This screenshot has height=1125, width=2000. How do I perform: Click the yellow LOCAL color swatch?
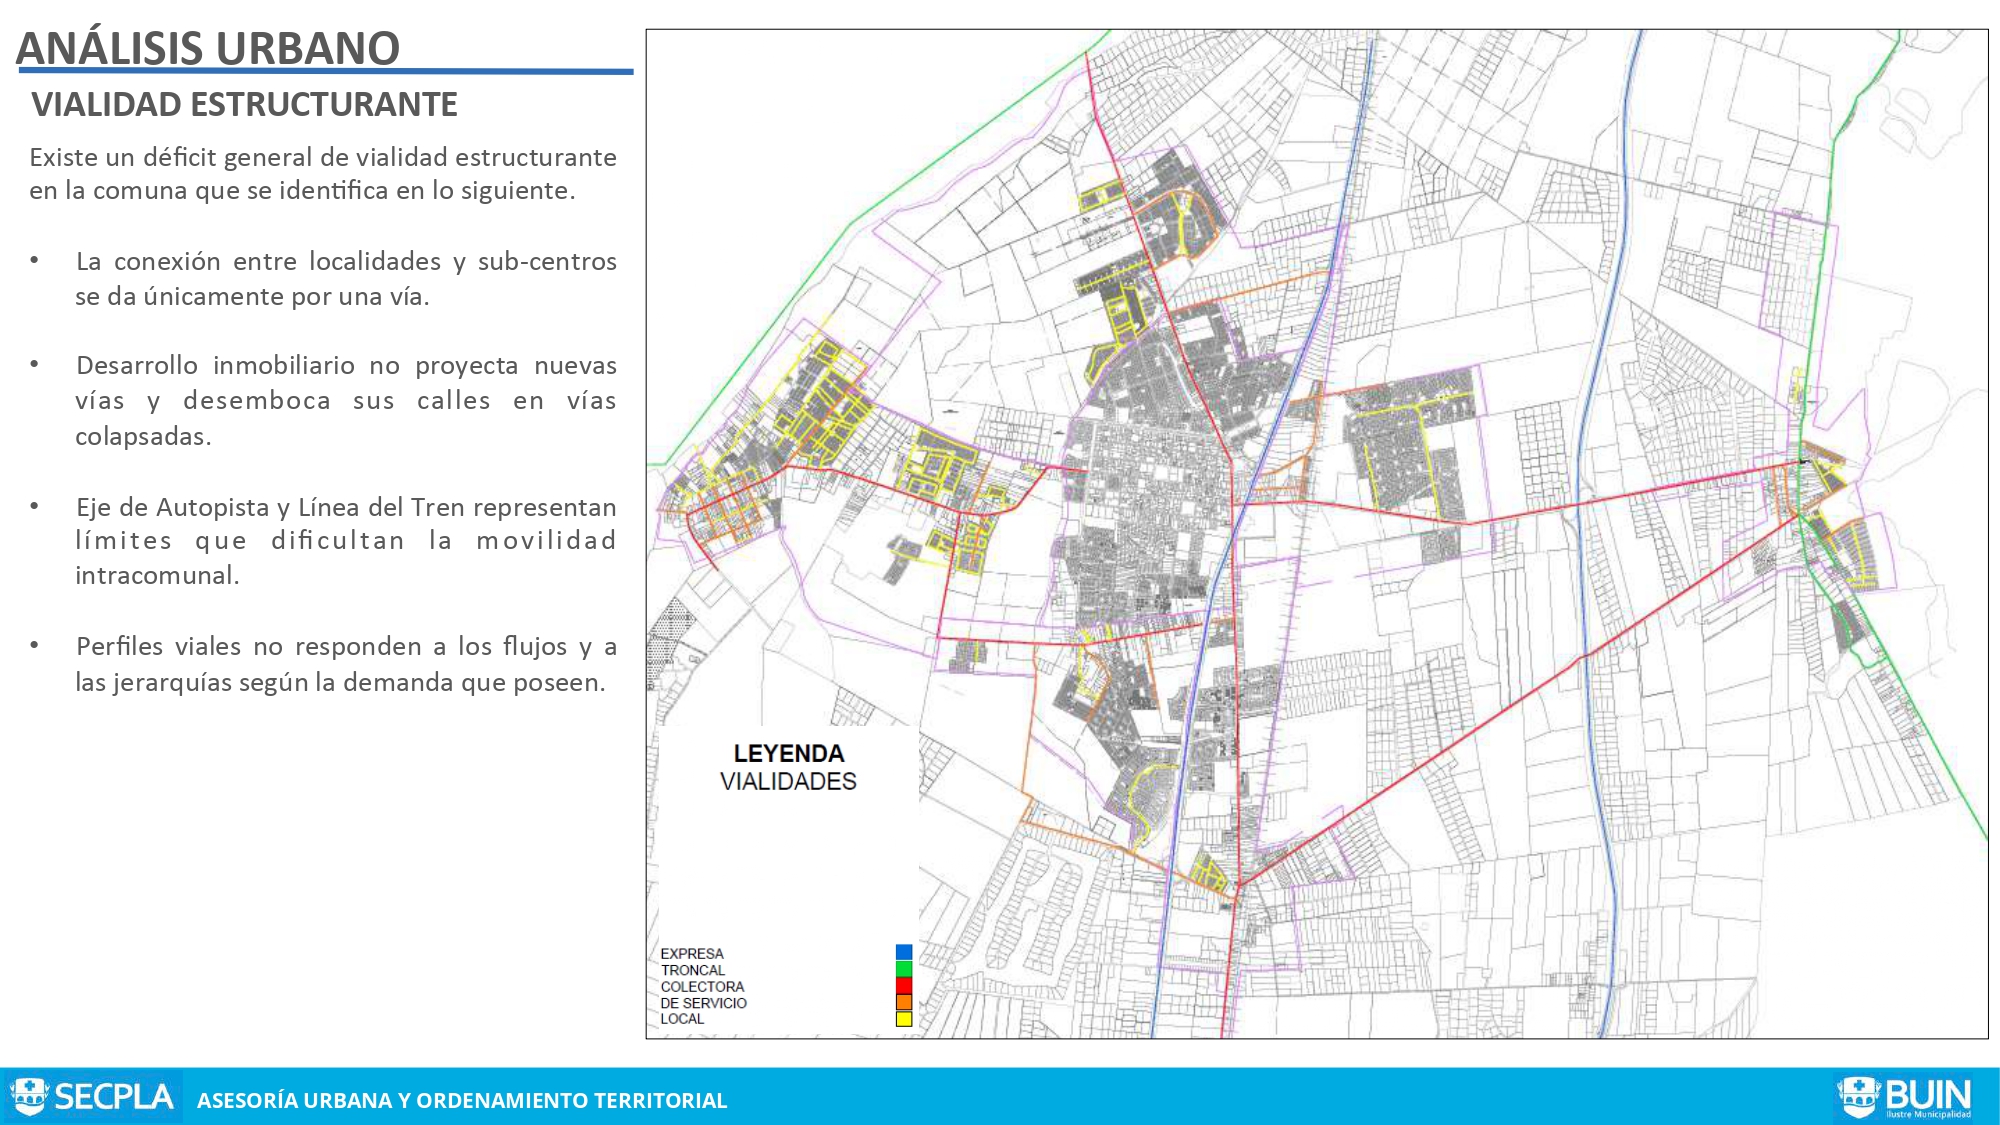click(904, 1019)
